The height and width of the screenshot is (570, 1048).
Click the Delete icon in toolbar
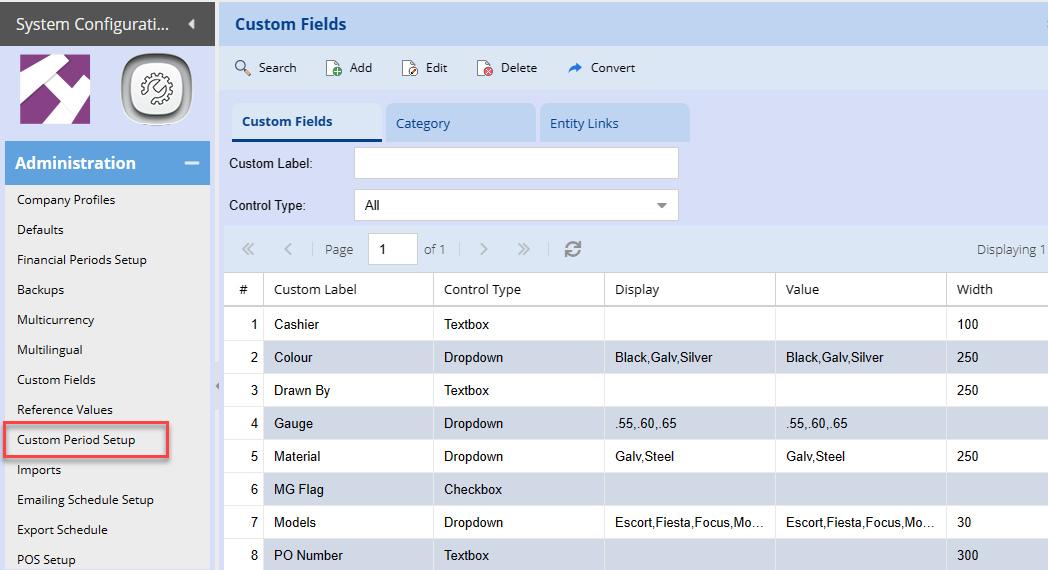485,68
